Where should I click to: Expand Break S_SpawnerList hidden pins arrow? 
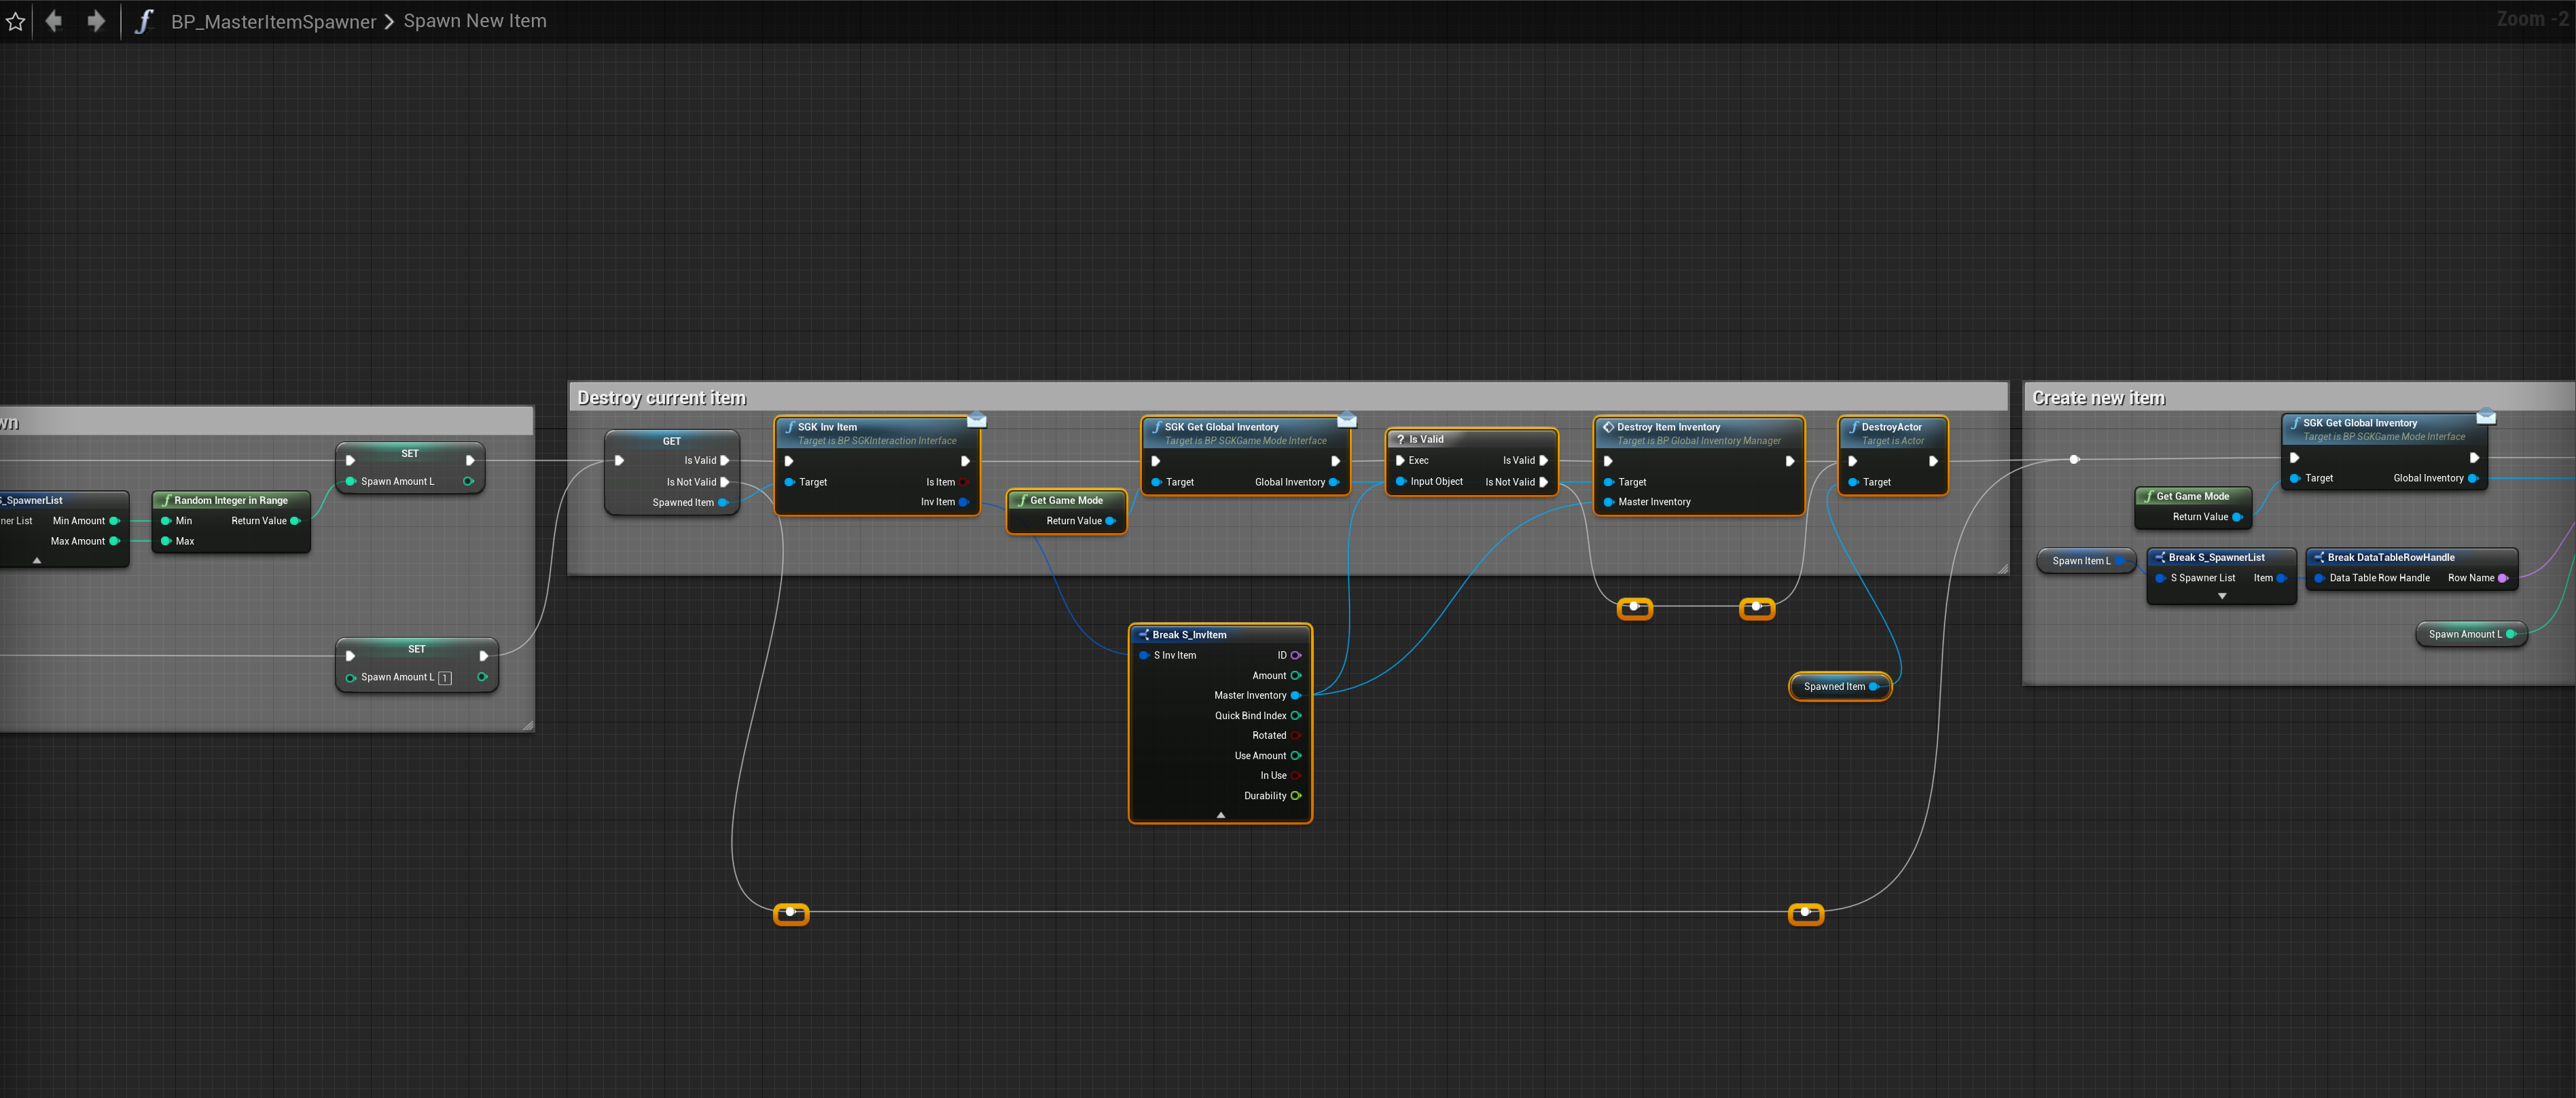tap(2222, 596)
